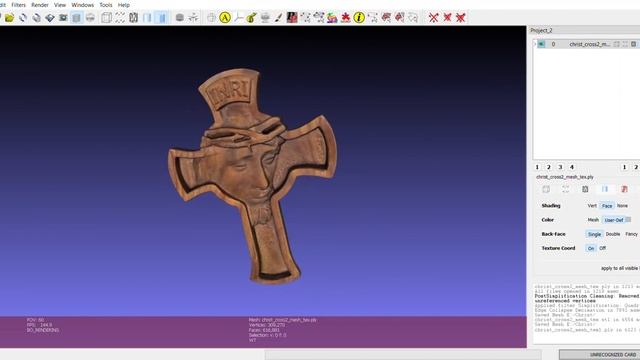
Task: Click the reload mesh arrows icon
Action: pos(23,18)
